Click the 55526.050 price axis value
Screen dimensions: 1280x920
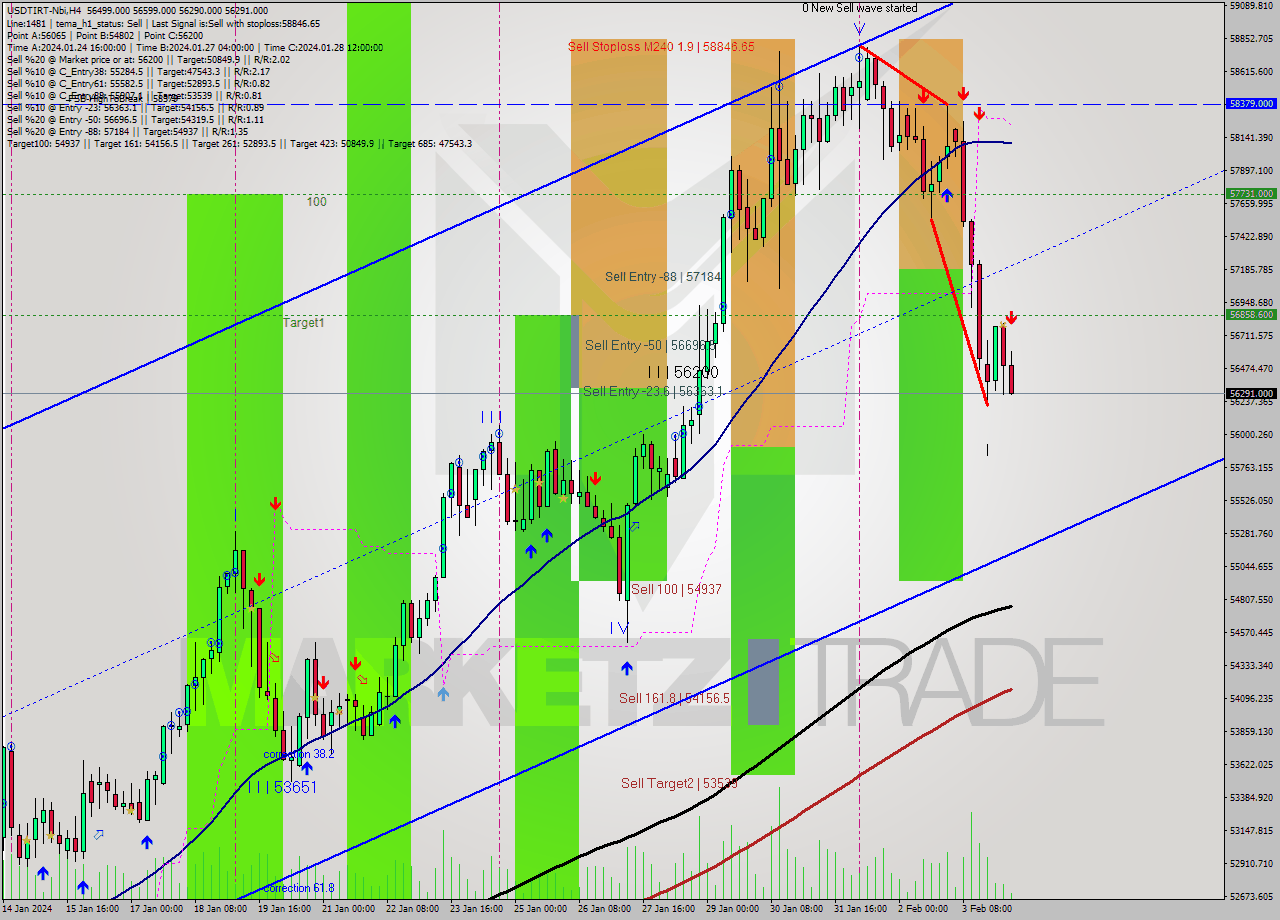click(1251, 500)
